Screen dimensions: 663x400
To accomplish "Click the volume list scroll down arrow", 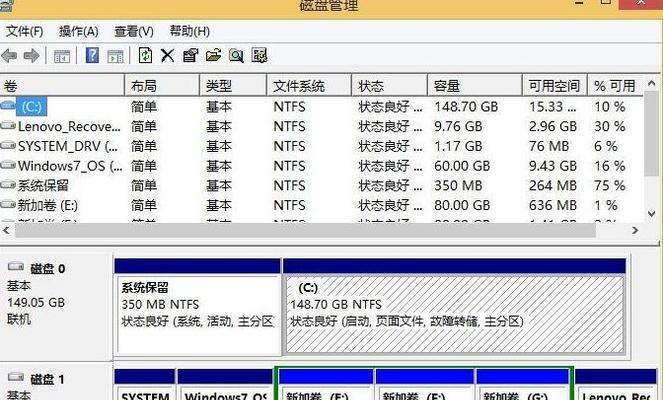I will (652, 214).
